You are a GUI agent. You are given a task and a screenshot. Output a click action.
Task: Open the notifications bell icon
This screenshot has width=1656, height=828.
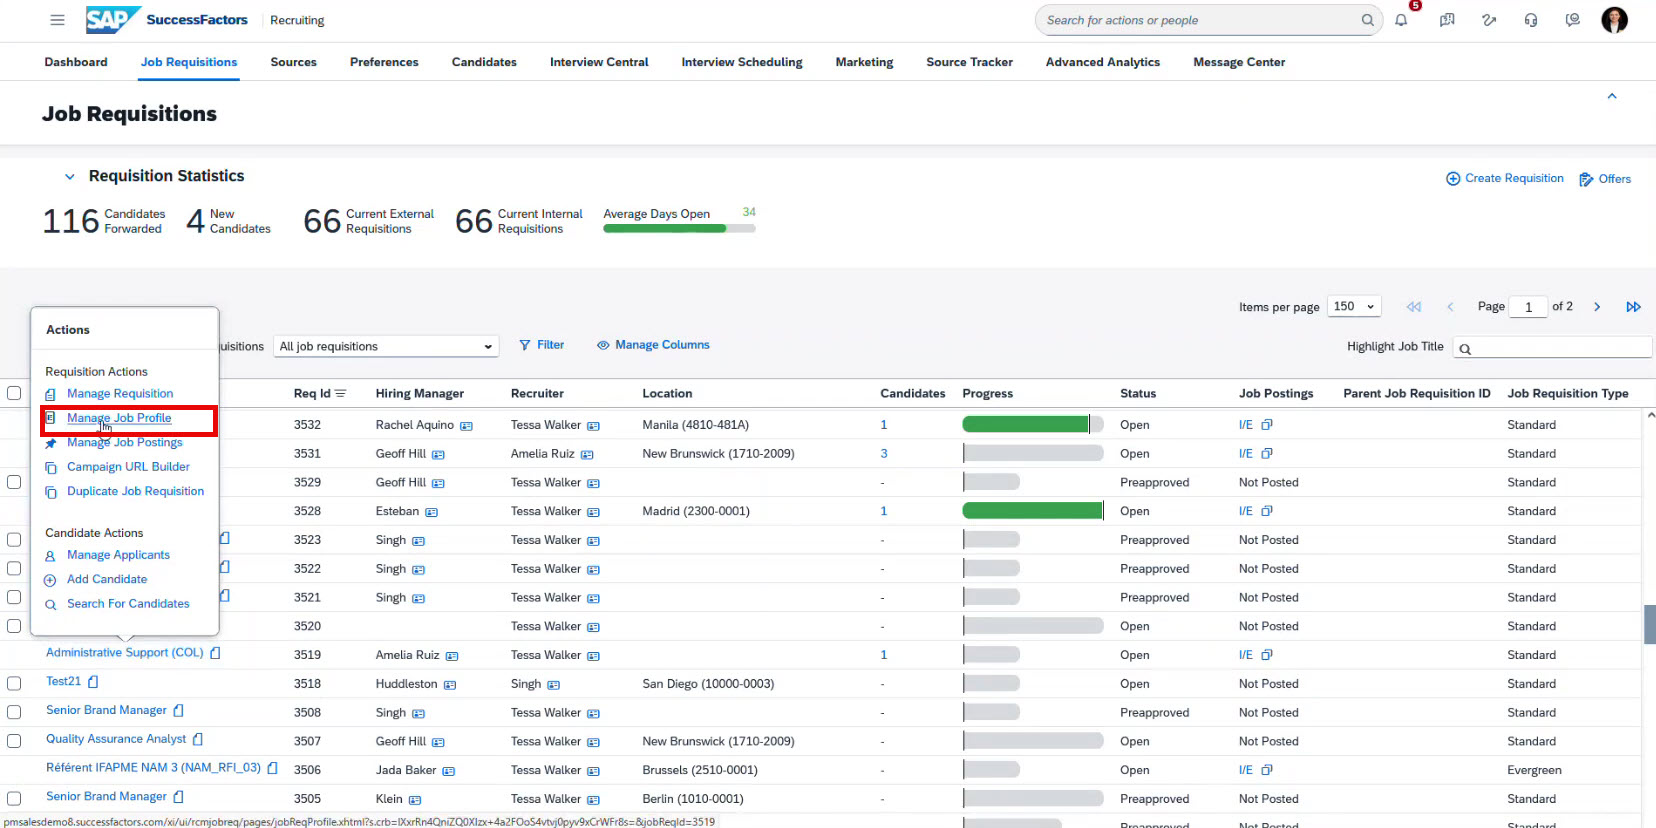pos(1401,20)
